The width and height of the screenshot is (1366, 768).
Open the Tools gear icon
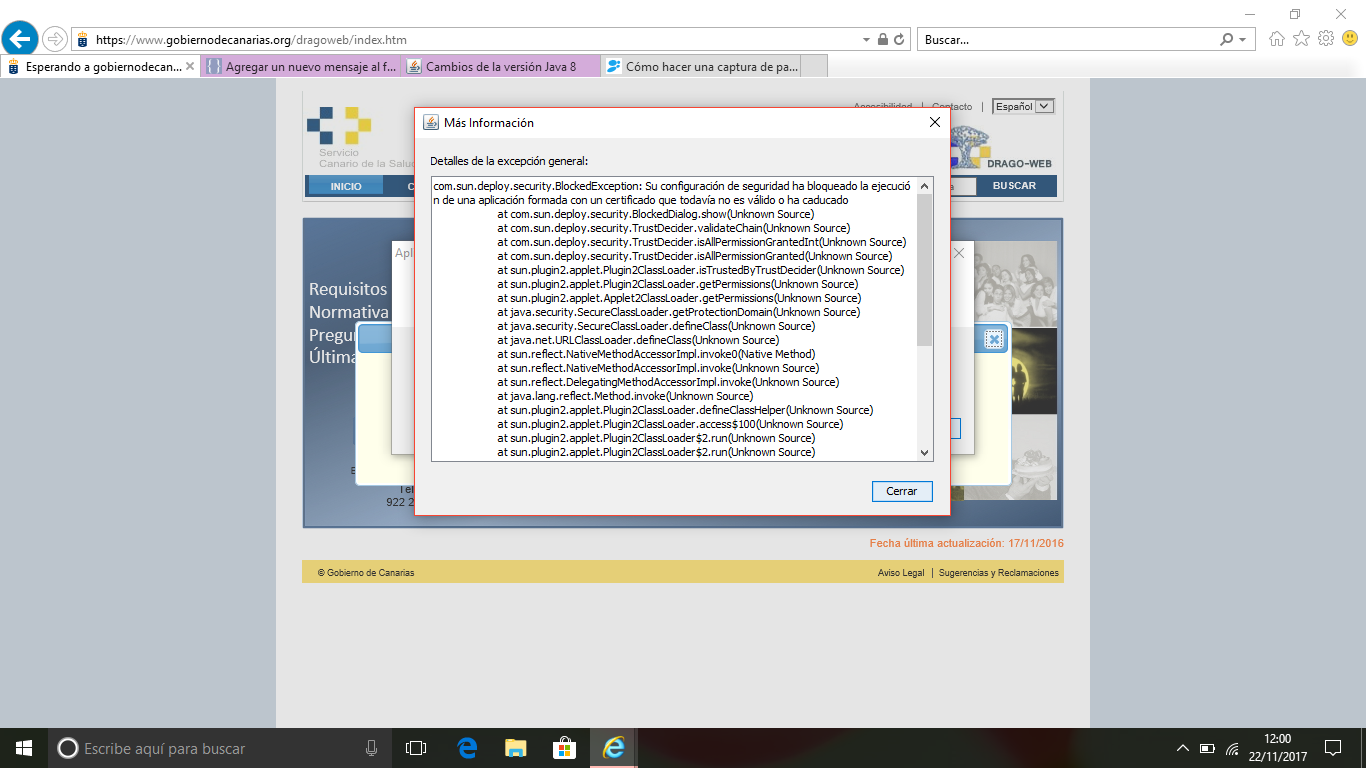coord(1325,39)
